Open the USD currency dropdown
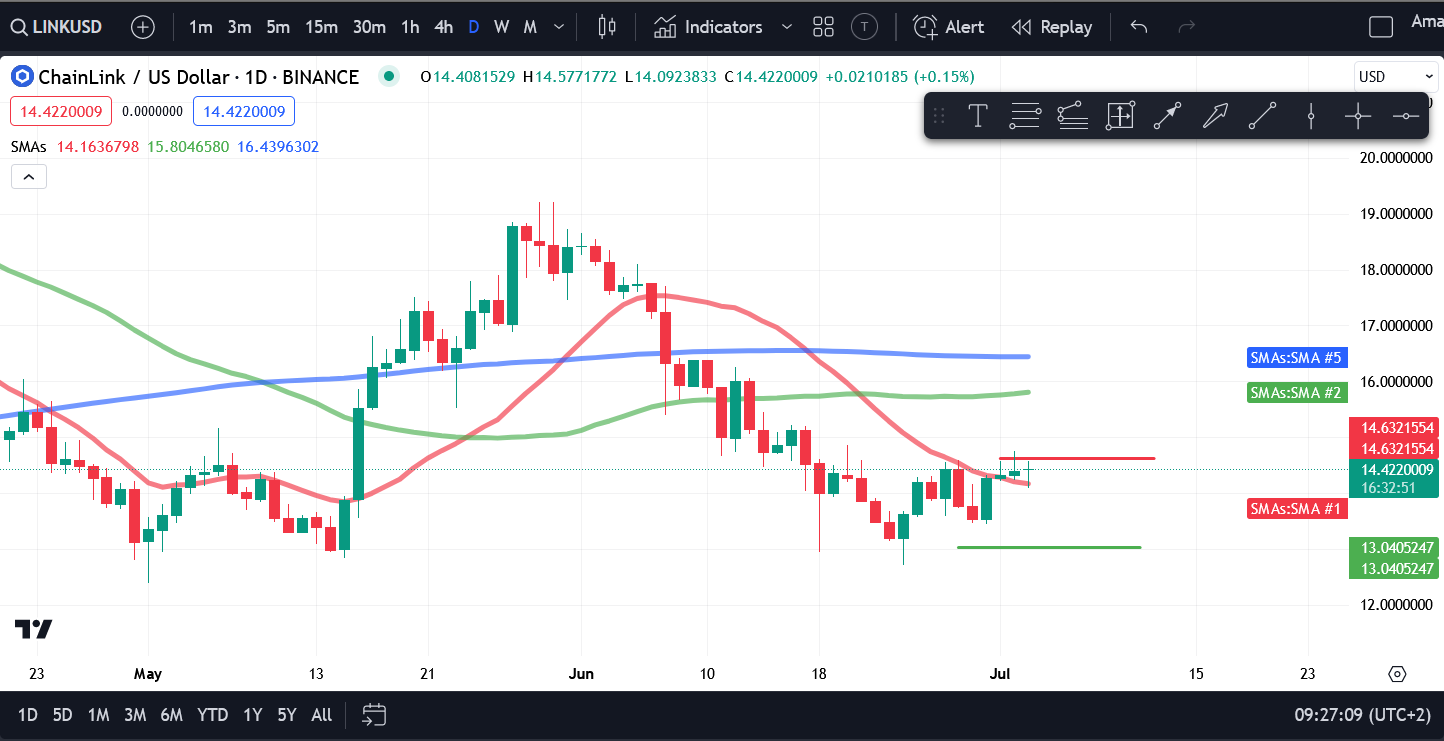Screen dimensions: 1444x741 click(x=1396, y=77)
